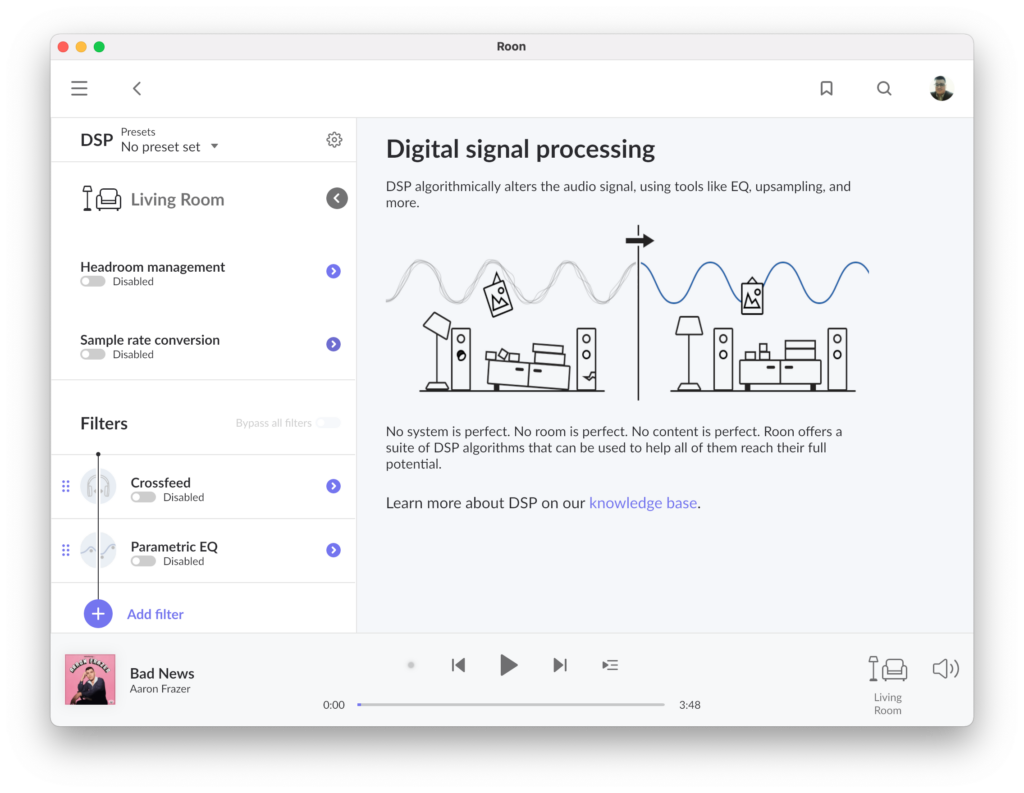This screenshot has width=1024, height=793.
Task: Click the Filters section heading
Action: click(104, 423)
